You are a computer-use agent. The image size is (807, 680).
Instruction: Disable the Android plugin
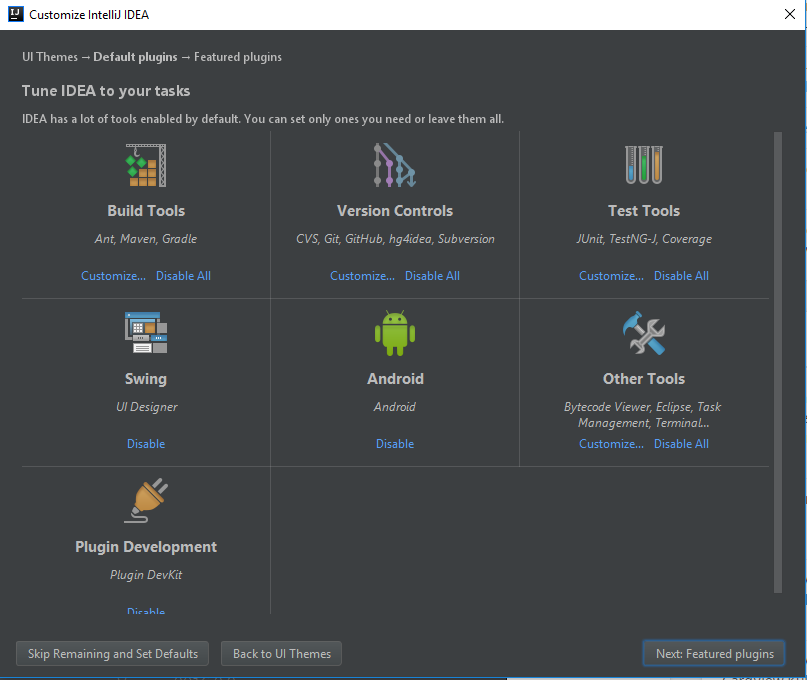tap(395, 444)
